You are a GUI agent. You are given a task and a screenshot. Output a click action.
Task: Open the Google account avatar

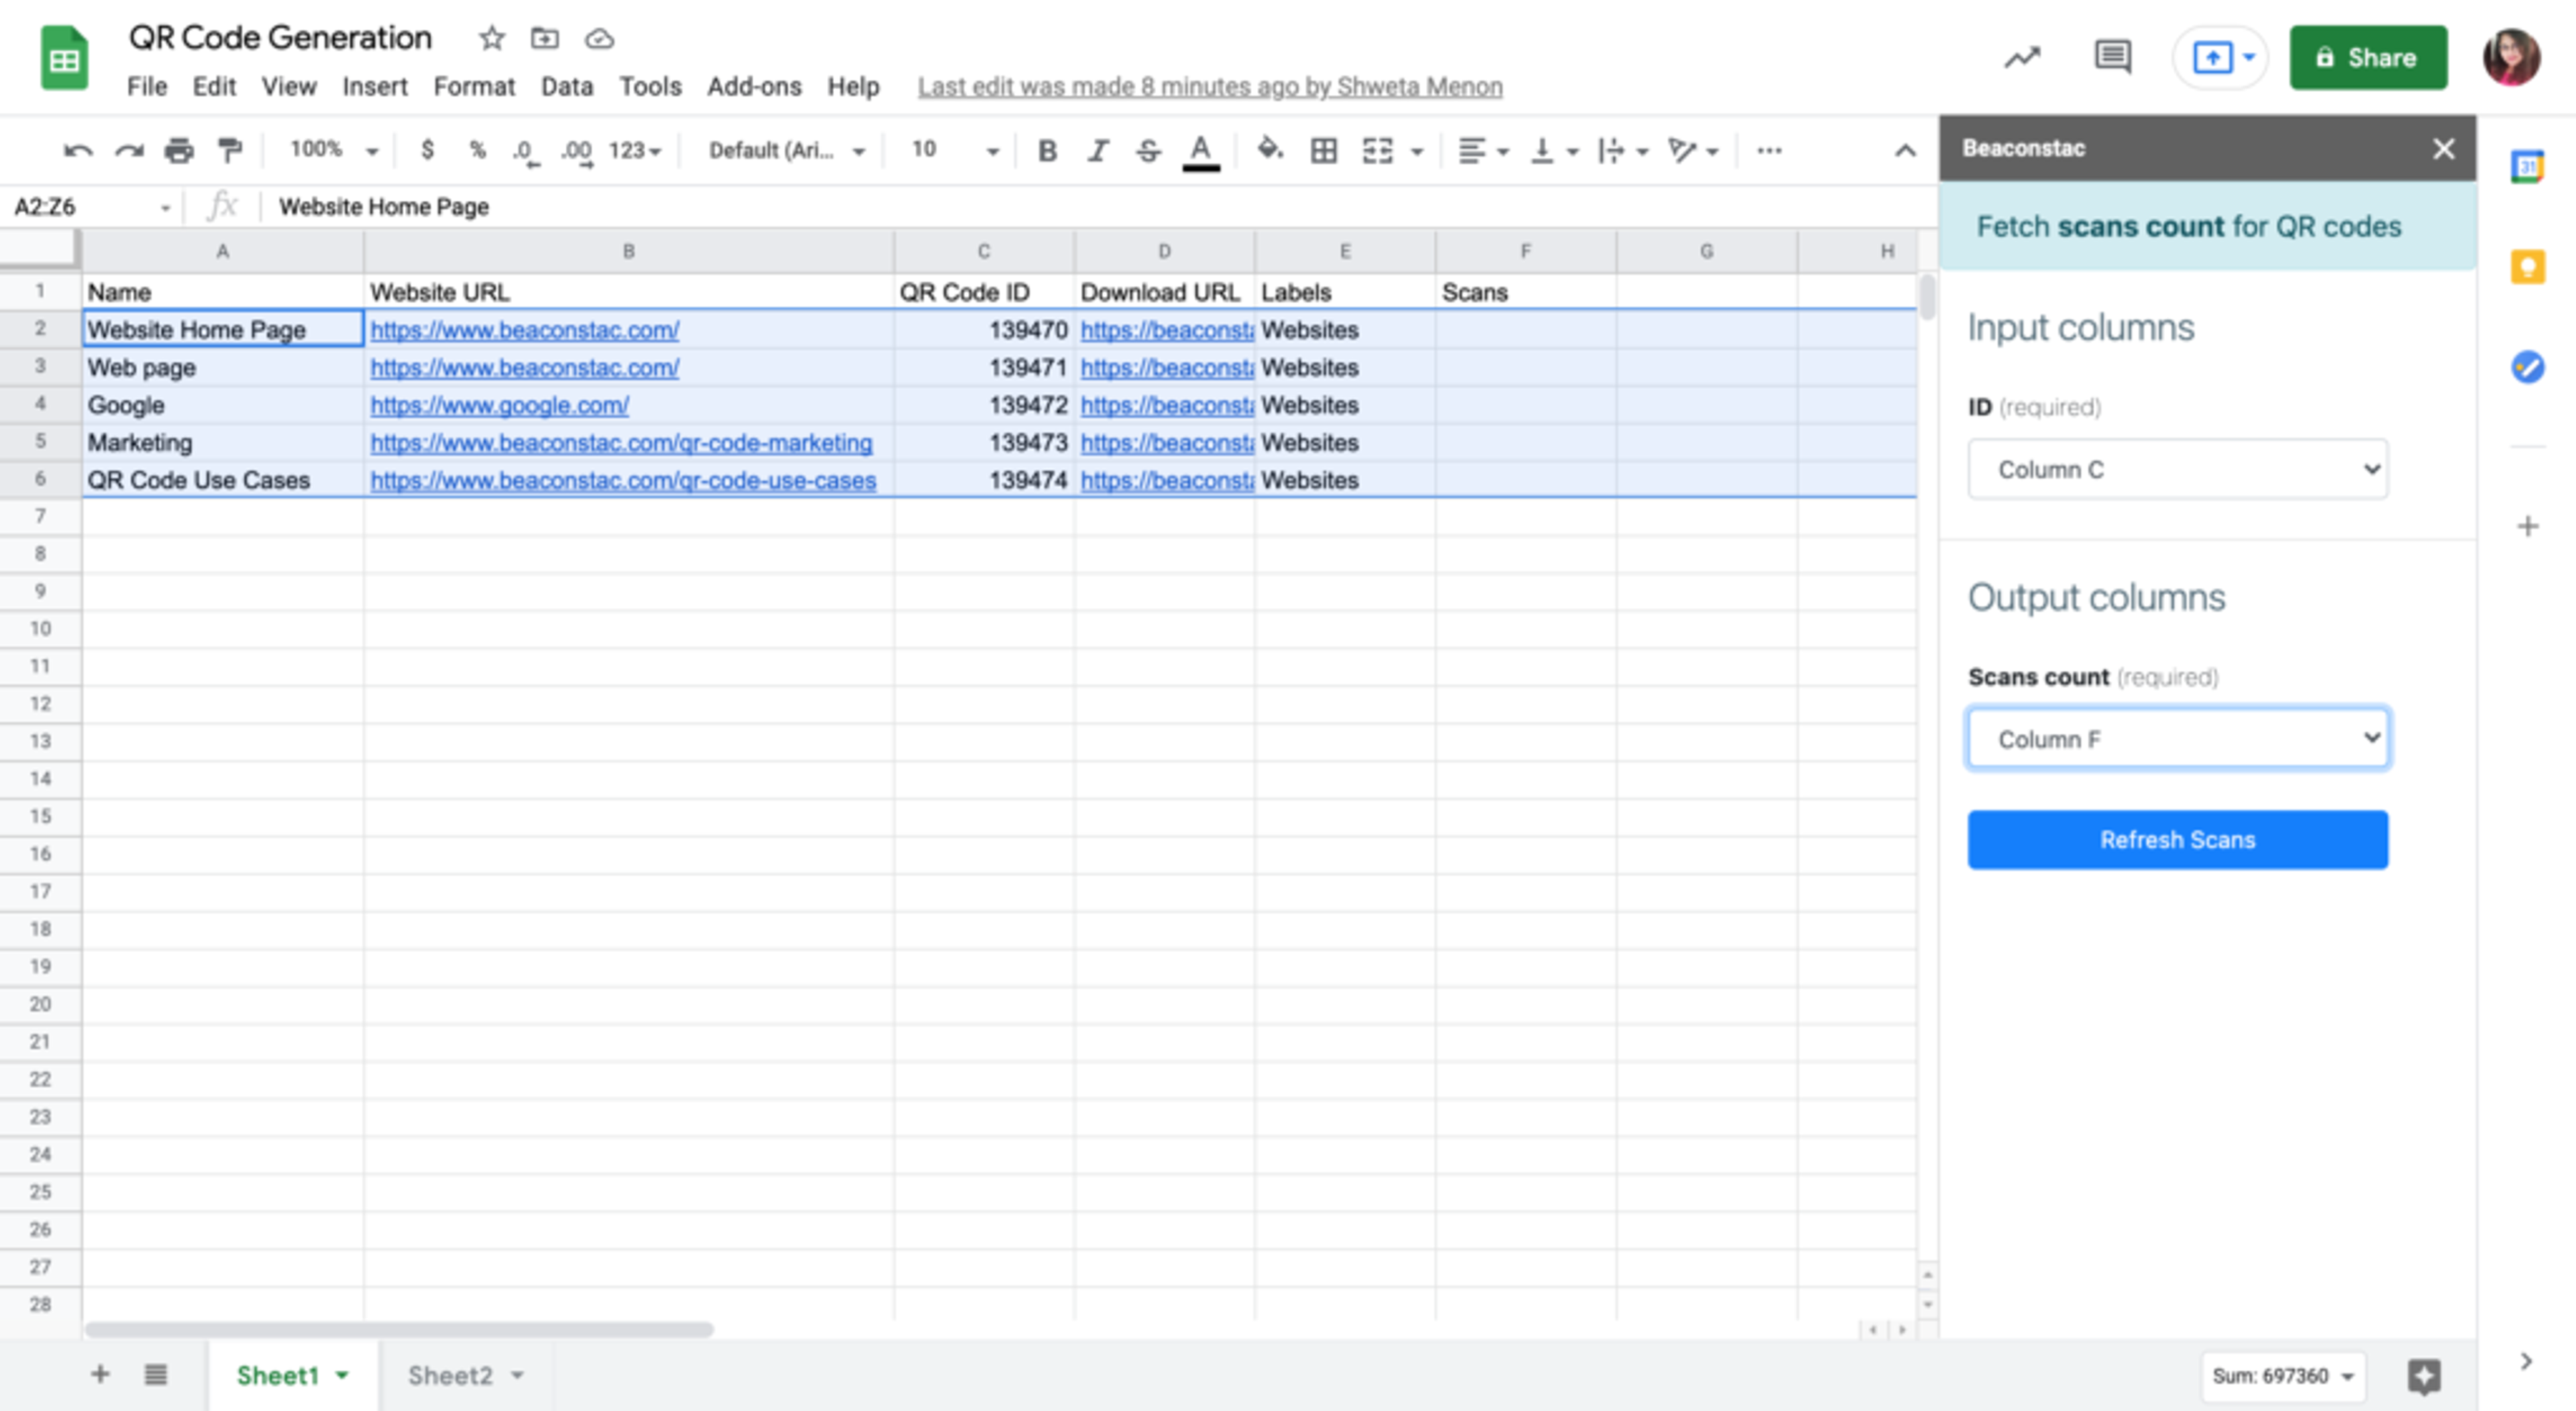2512,57
